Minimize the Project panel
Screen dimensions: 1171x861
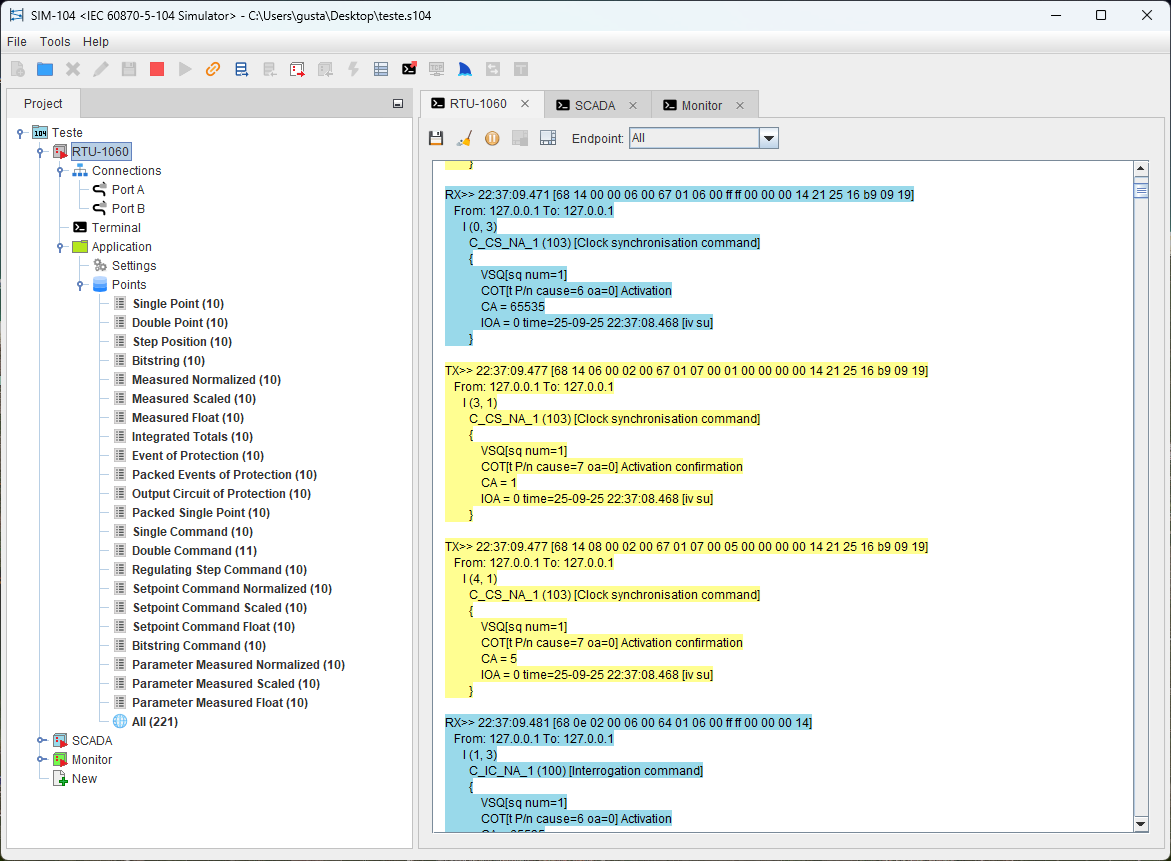[398, 104]
